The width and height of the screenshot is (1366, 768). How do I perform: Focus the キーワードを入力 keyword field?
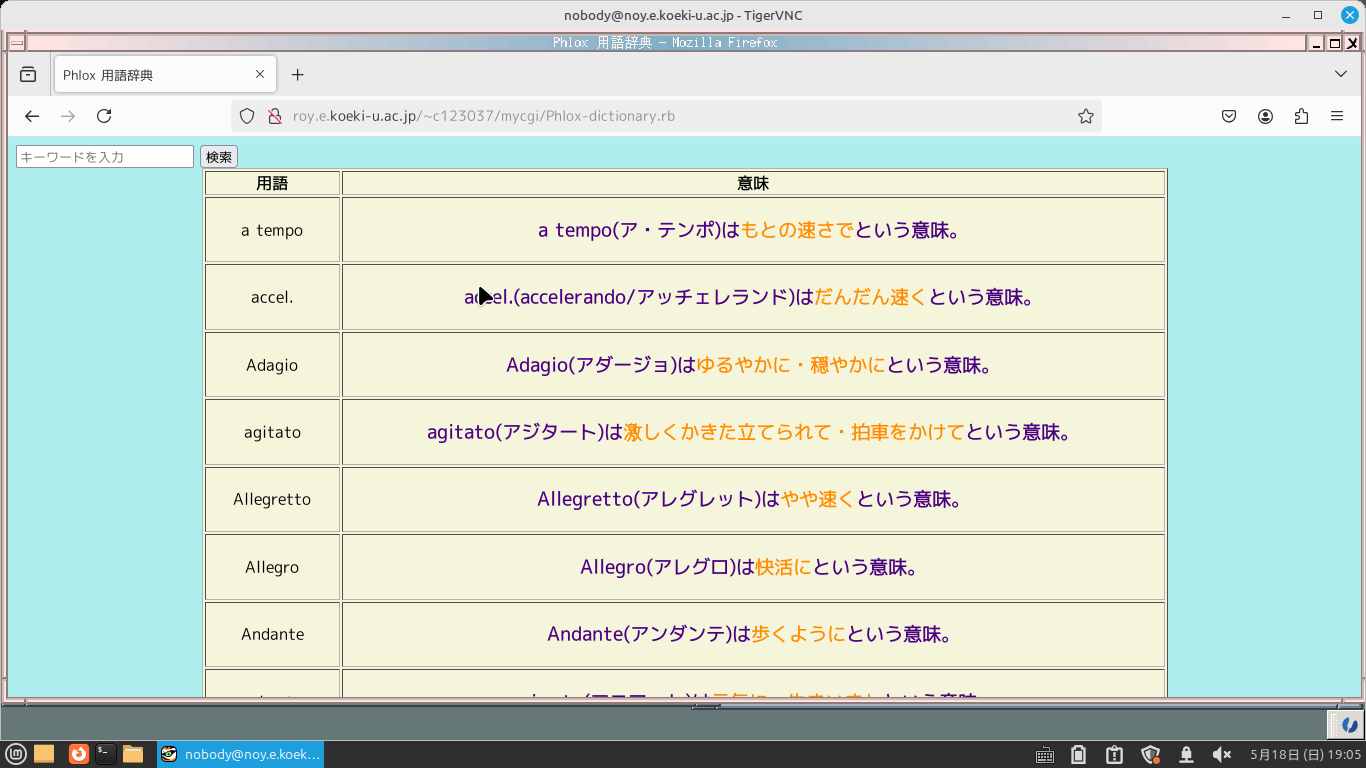[x=105, y=157]
